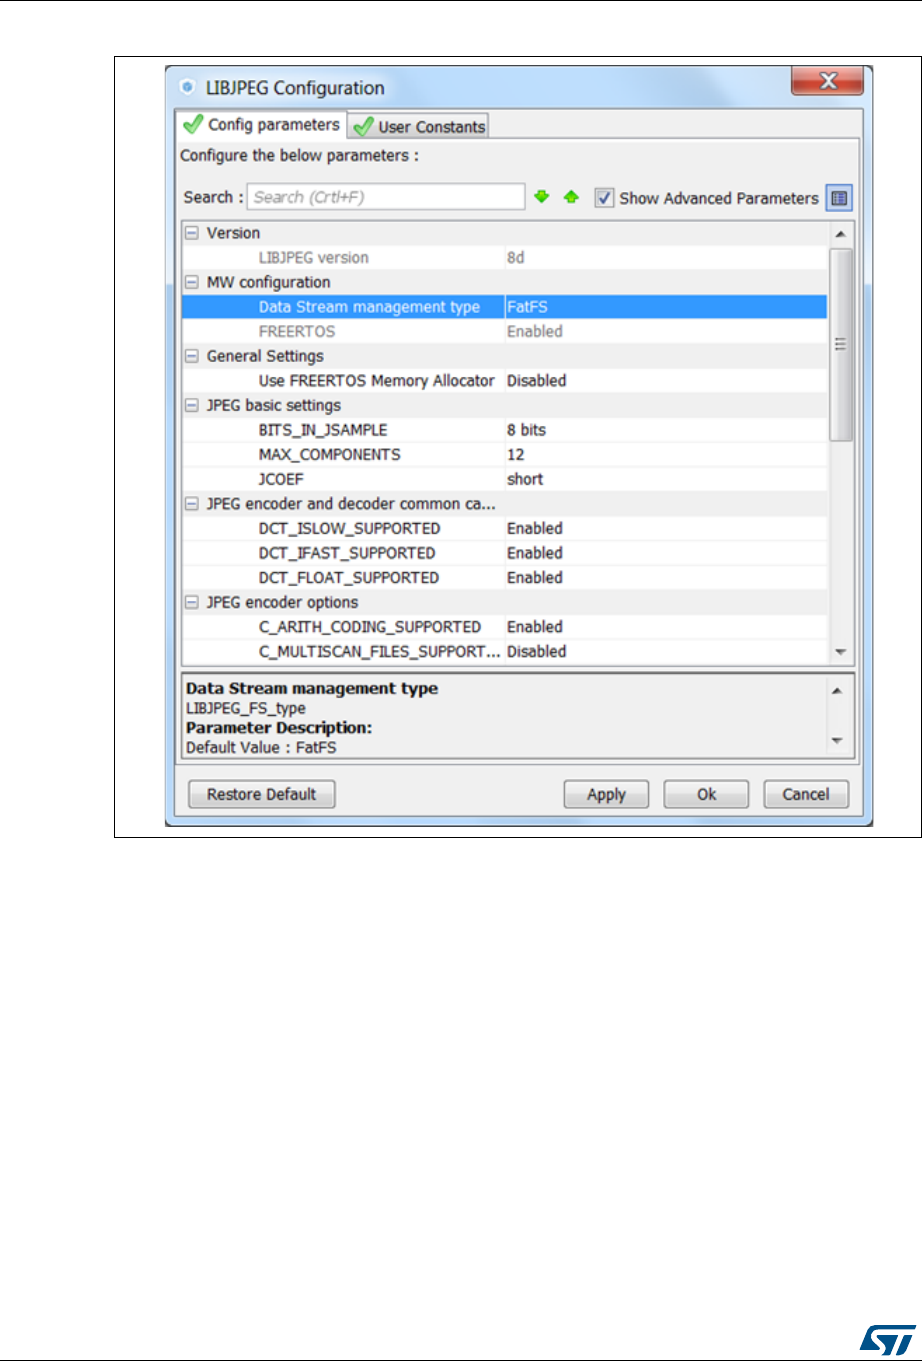Viewport: 922px width, 1361px height.
Task: Click the Cancel button
Action: coord(806,794)
